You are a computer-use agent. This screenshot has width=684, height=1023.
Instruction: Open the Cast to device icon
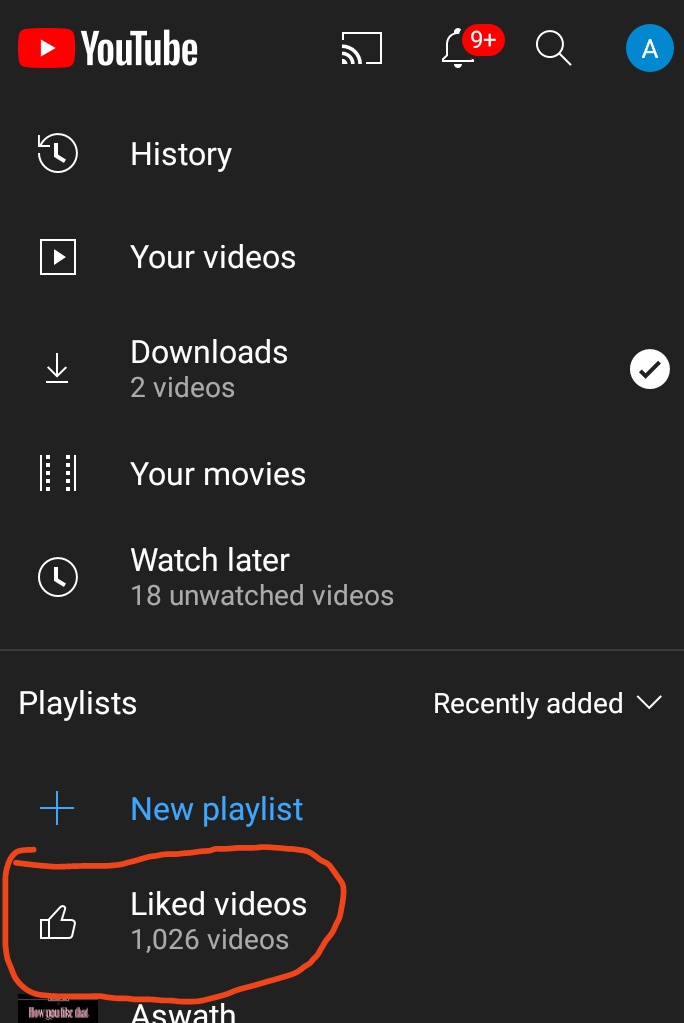[362, 48]
